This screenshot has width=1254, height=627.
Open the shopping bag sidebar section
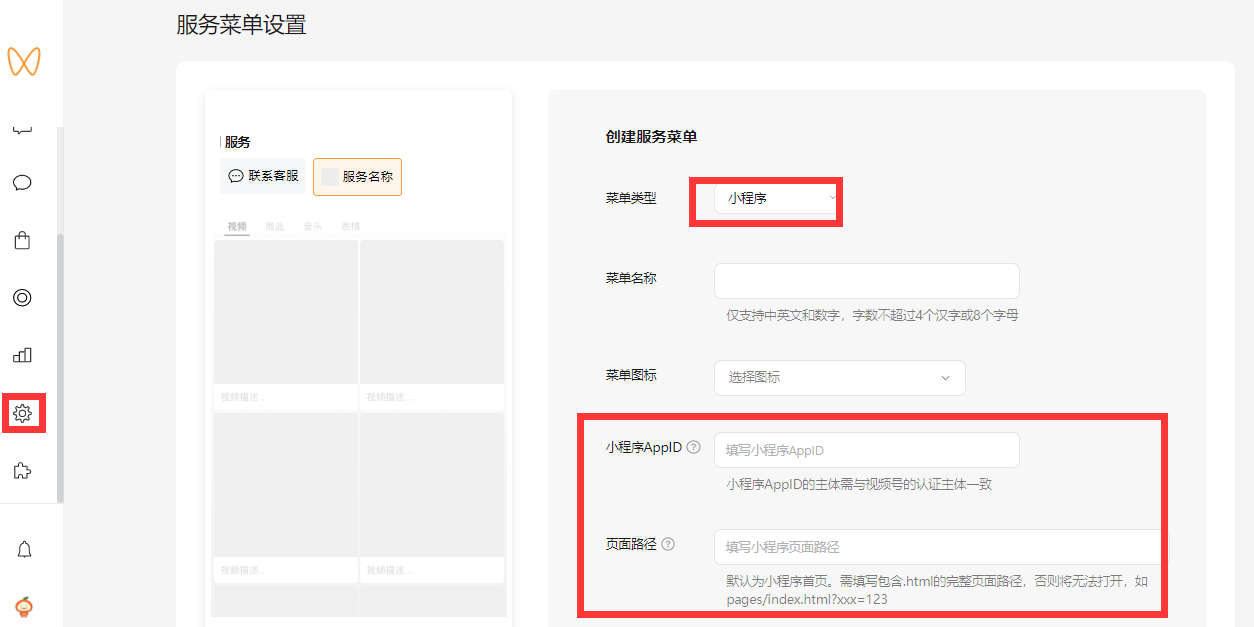coord(22,240)
